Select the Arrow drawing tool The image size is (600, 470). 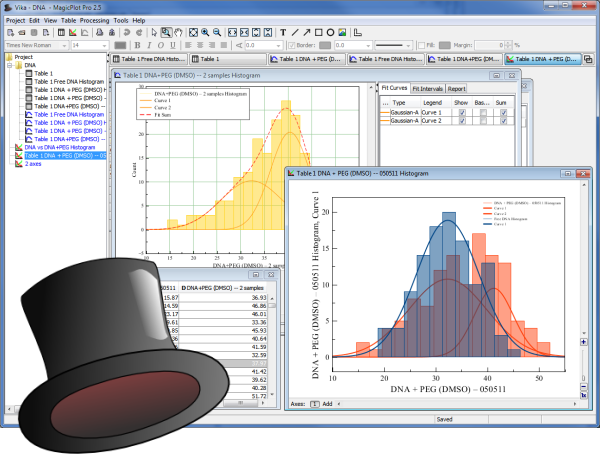pos(307,33)
